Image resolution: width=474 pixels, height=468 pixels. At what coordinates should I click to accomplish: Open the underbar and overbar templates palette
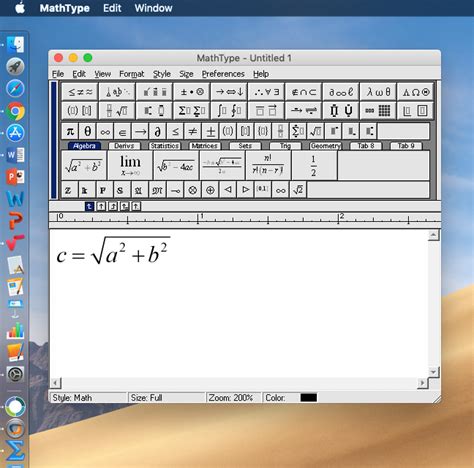click(x=267, y=111)
